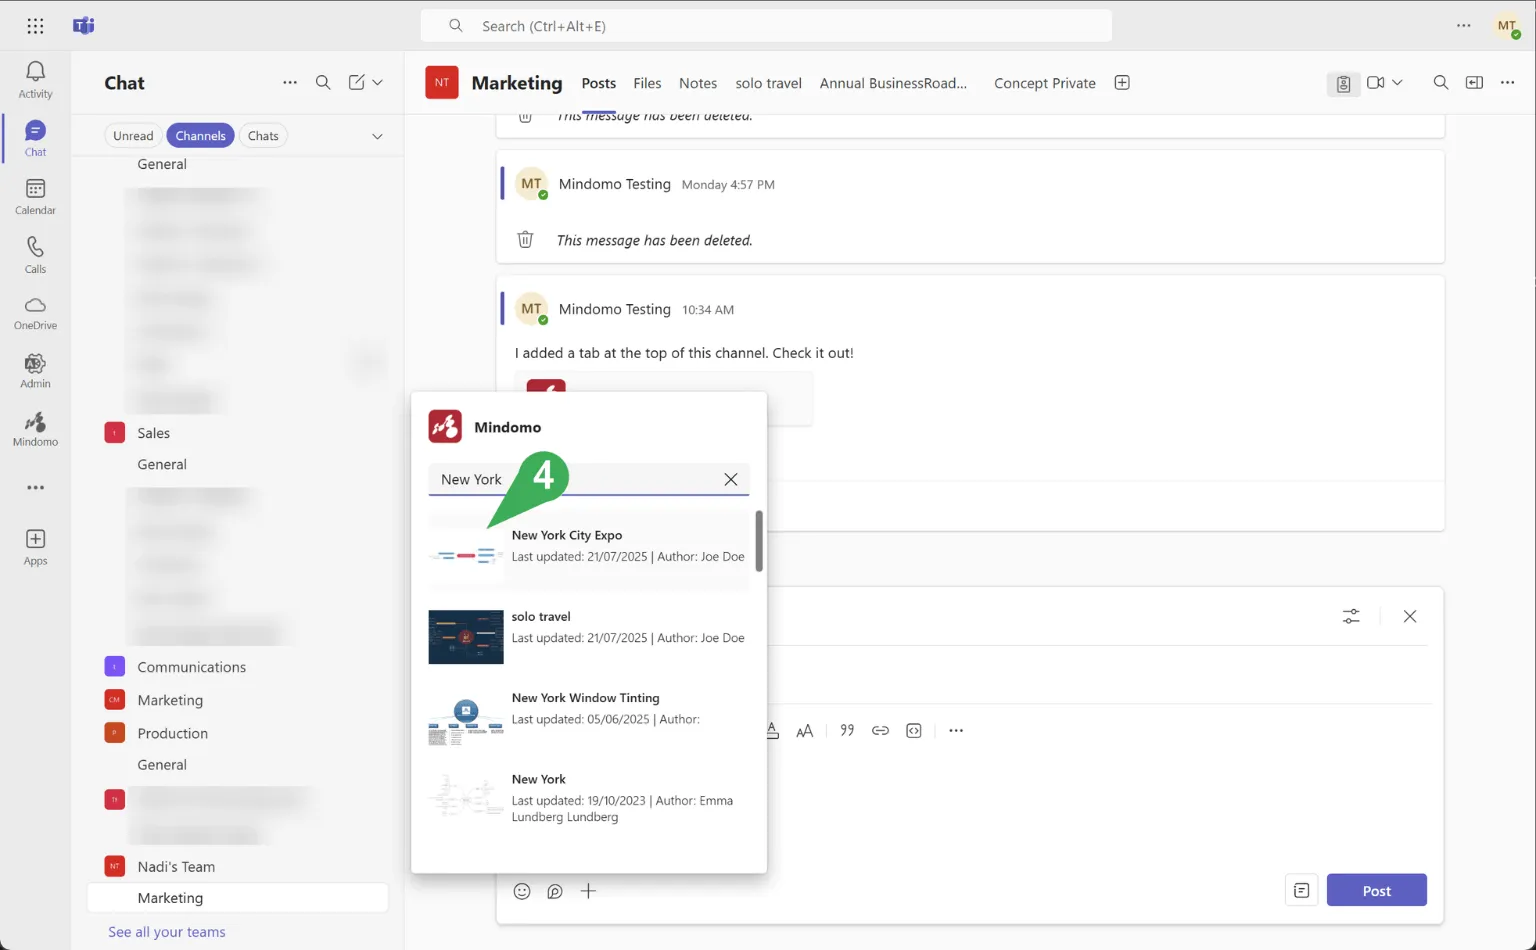
Task: Click the insert link icon
Action: click(880, 731)
